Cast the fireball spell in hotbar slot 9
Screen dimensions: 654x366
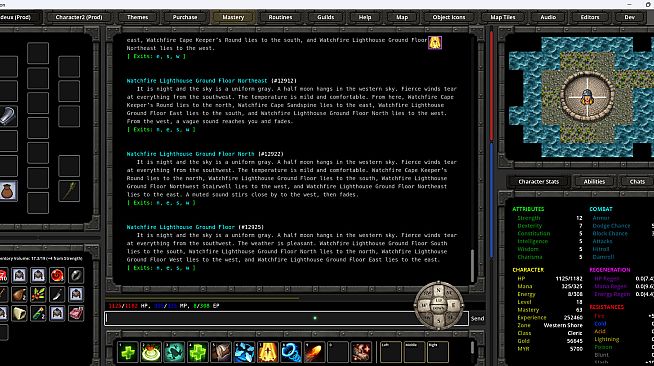click(314, 352)
